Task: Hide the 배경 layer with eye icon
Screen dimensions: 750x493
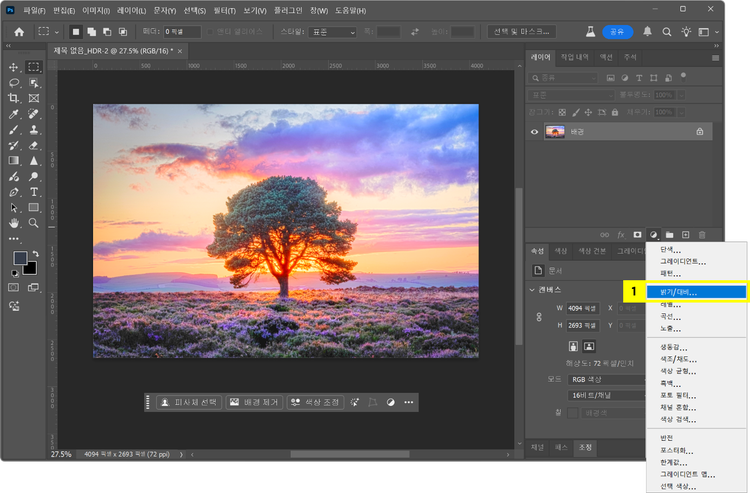Action: pyautogui.click(x=535, y=131)
